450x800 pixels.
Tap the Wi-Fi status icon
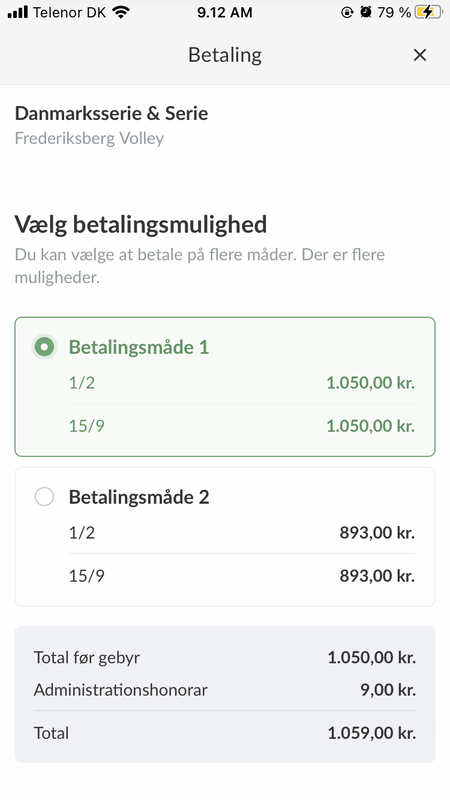121,12
